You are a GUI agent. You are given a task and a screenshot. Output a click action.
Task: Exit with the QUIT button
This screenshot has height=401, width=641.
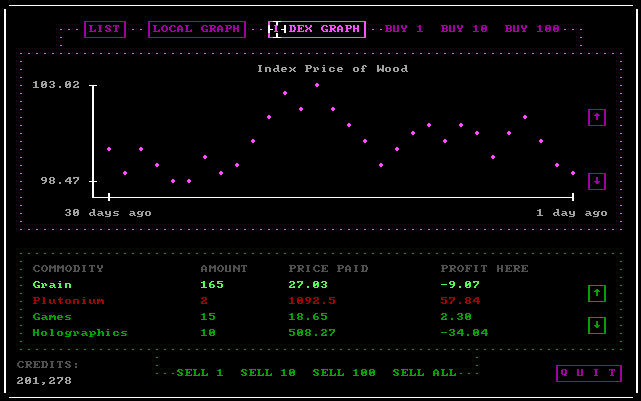pos(588,373)
